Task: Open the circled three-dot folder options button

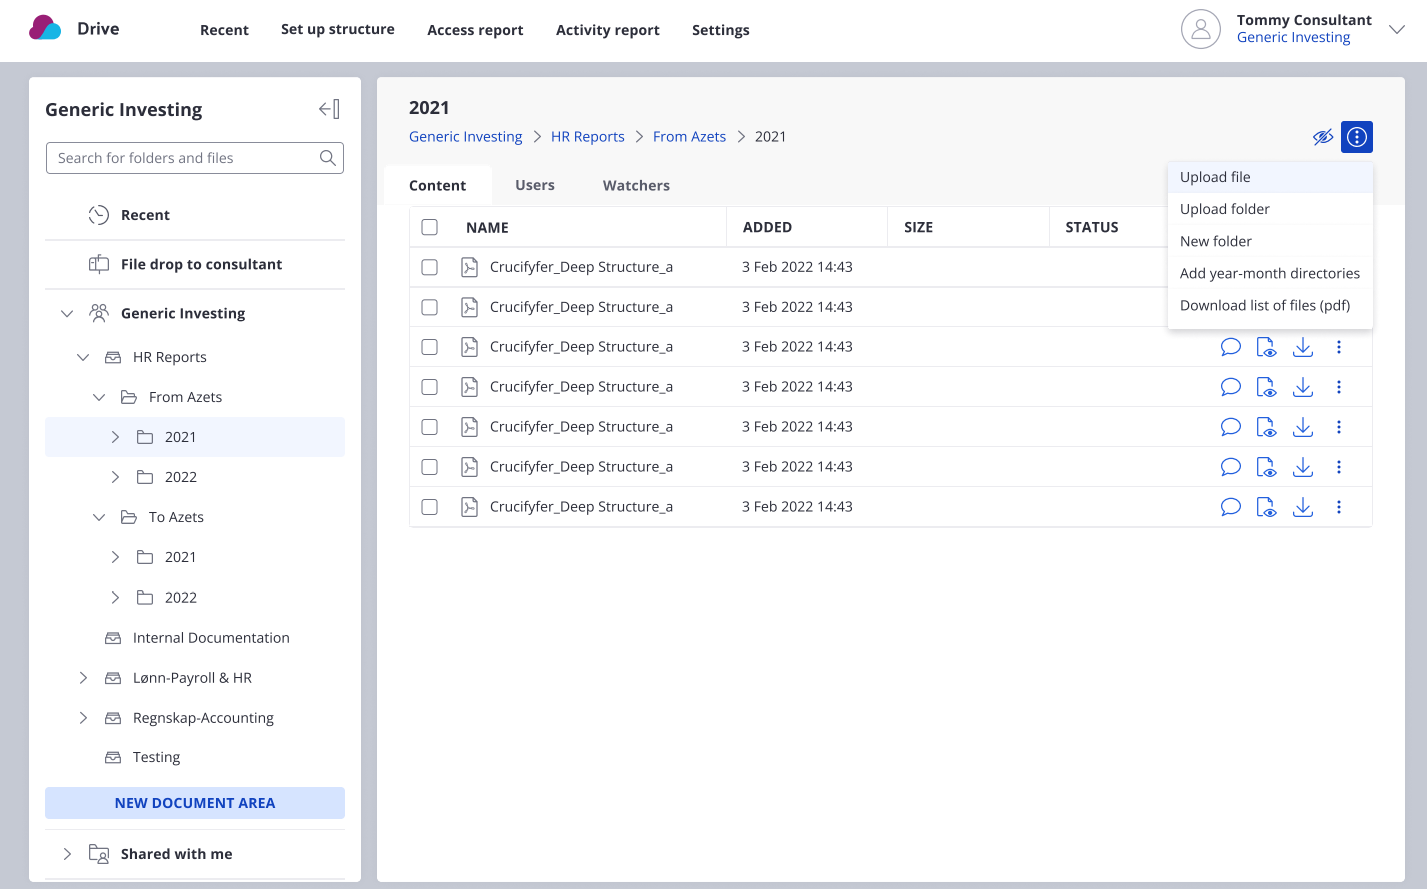Action: point(1357,137)
